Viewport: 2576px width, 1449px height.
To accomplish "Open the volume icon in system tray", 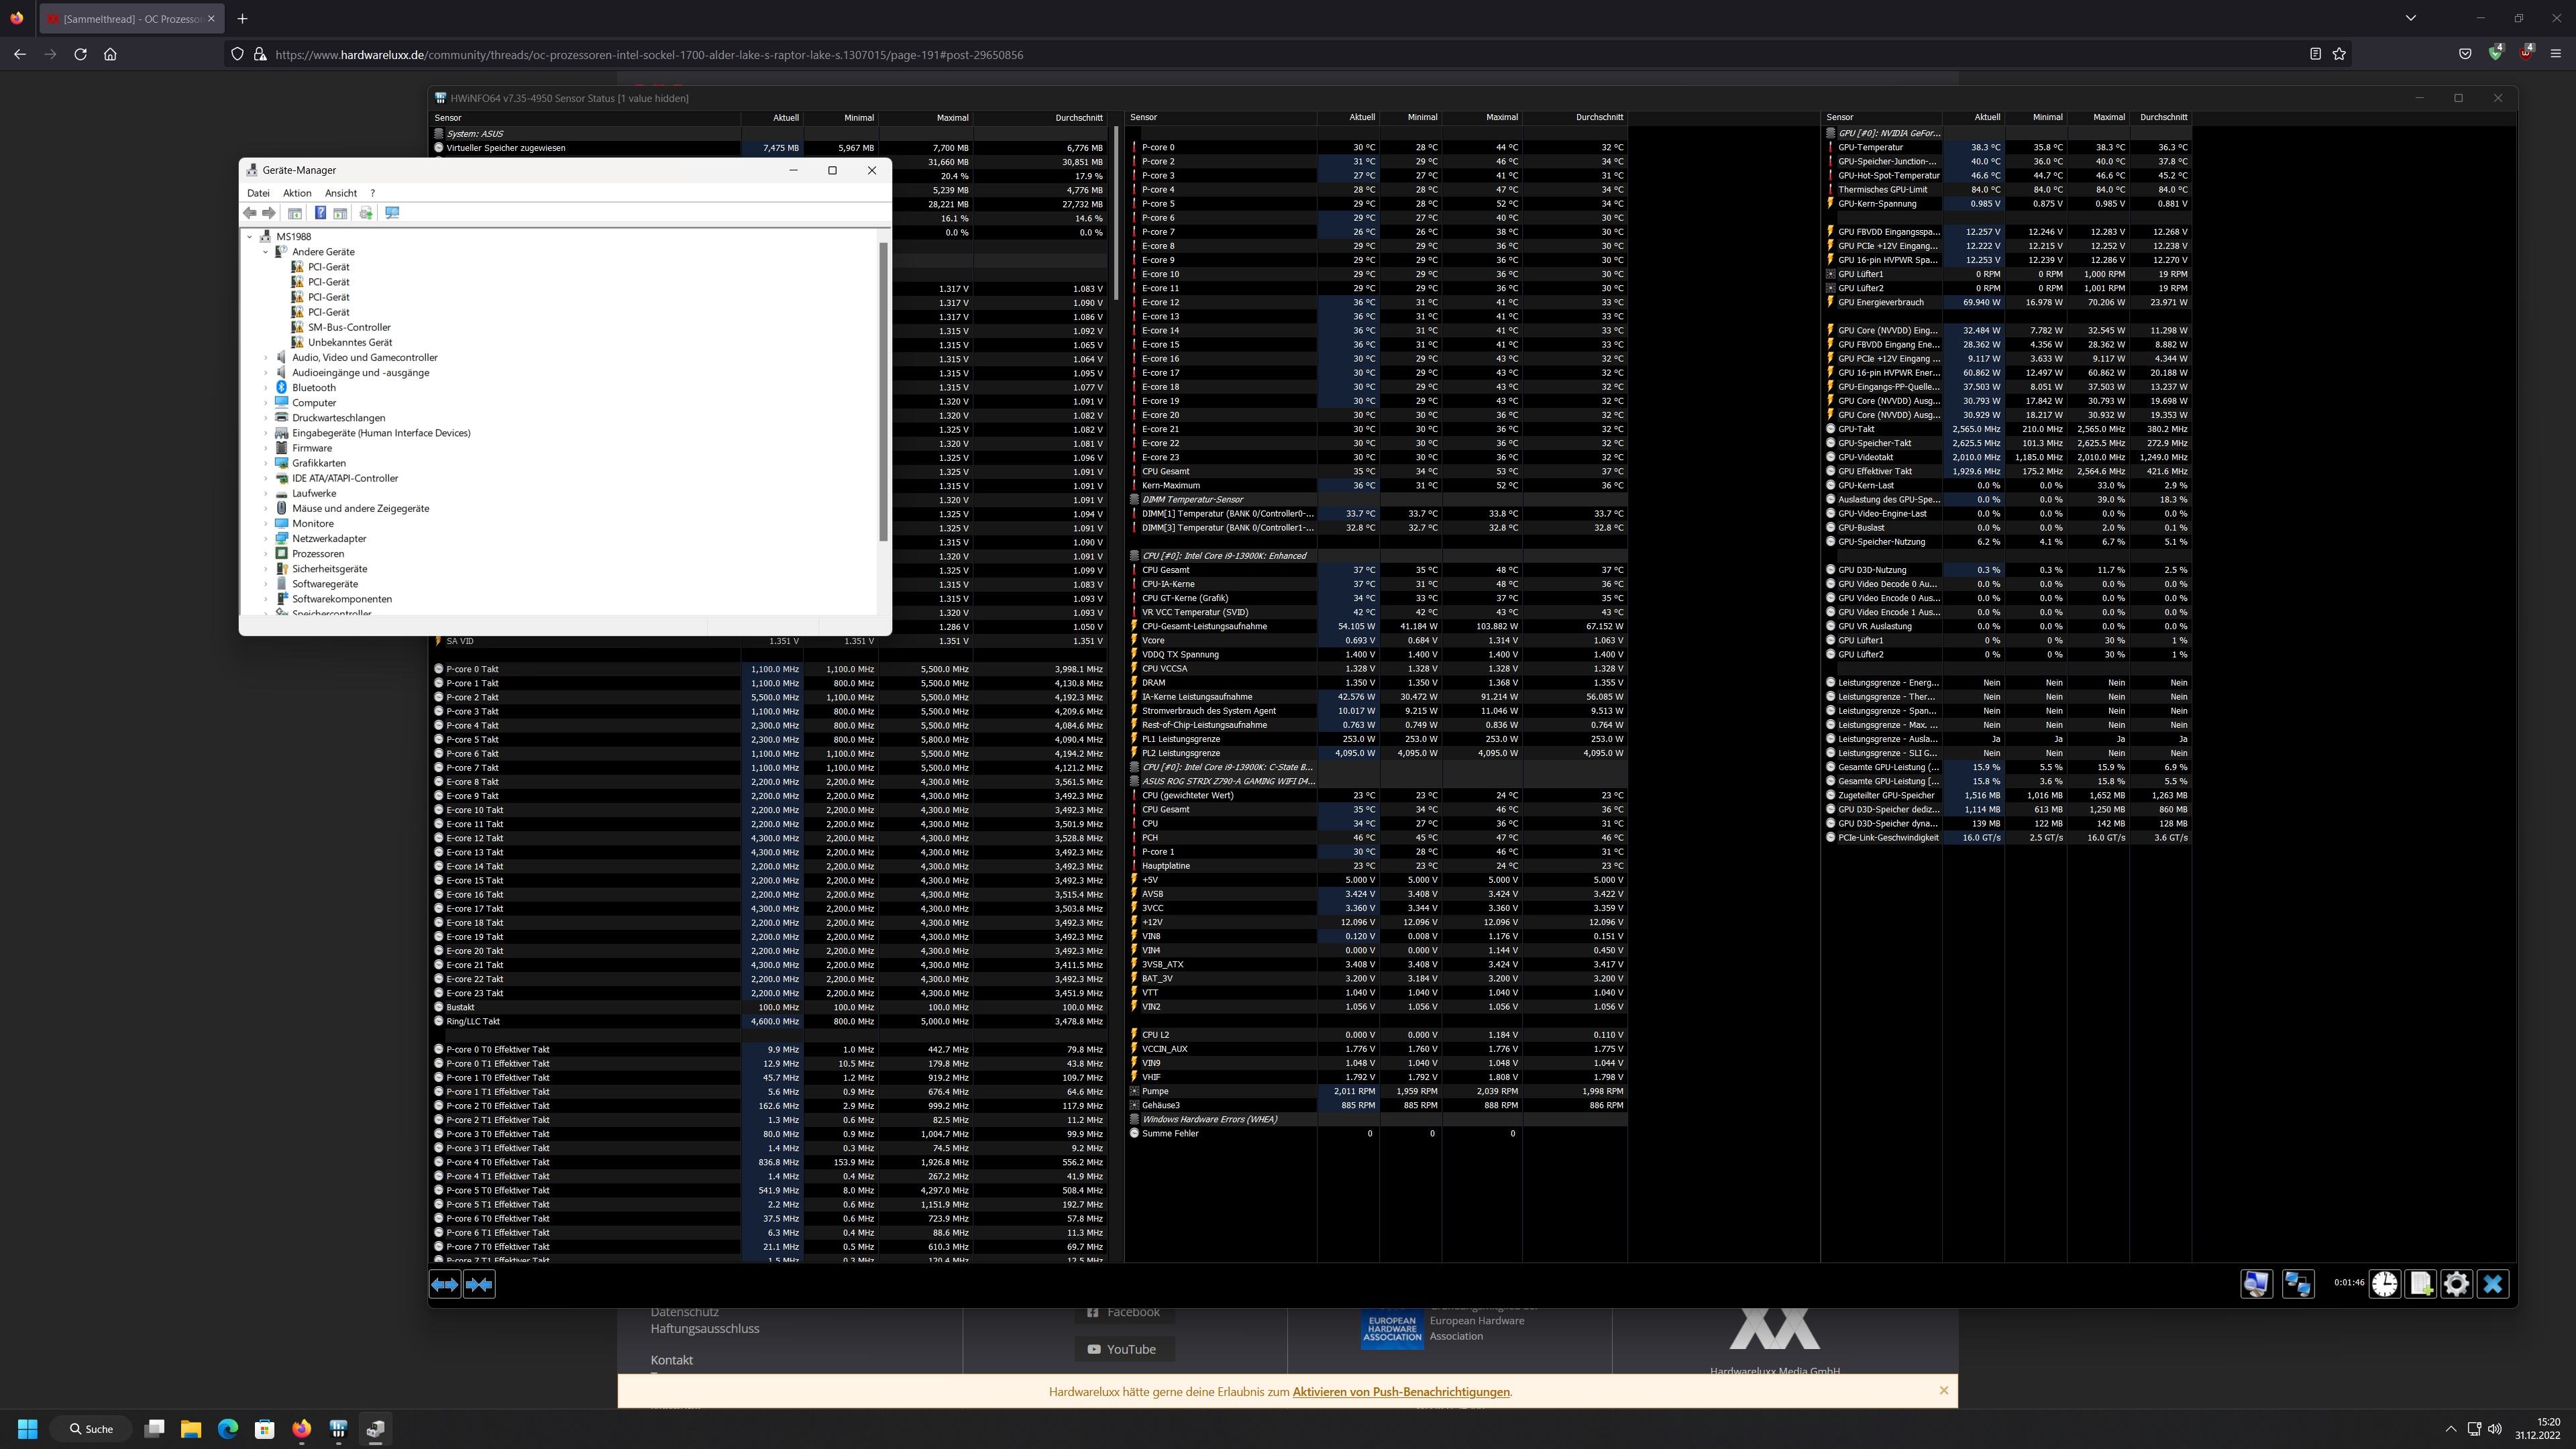I will (2495, 1429).
